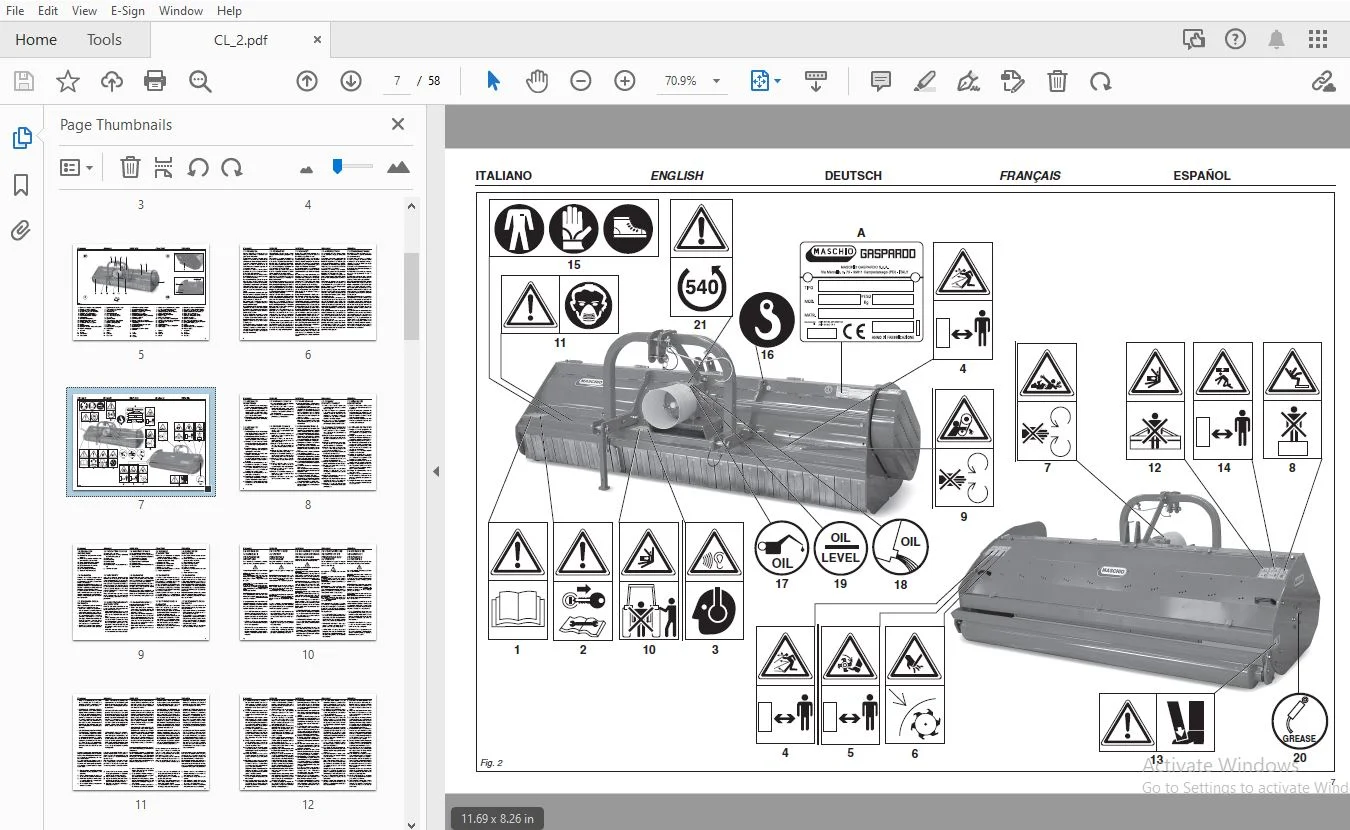Delete selected page thumbnails
1350x830 pixels.
coord(130,168)
